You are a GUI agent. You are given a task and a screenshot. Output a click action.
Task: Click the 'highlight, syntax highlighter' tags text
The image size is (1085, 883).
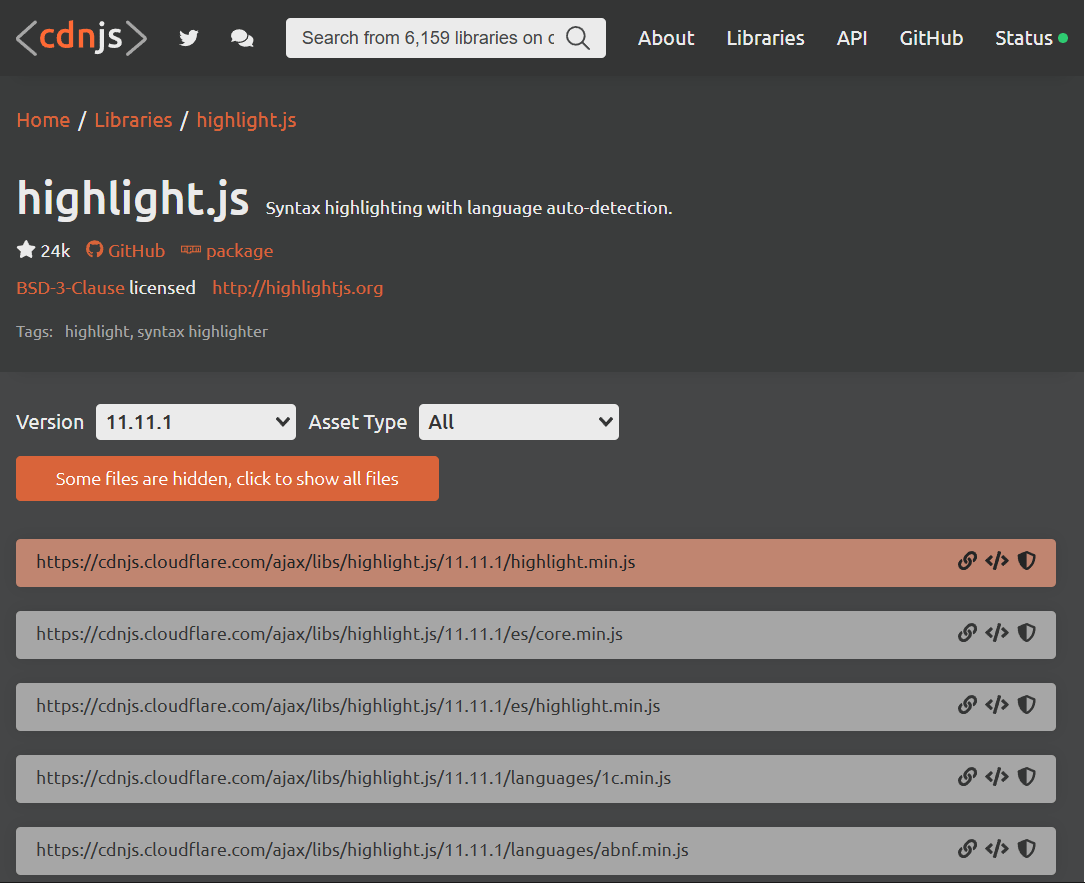coord(166,332)
